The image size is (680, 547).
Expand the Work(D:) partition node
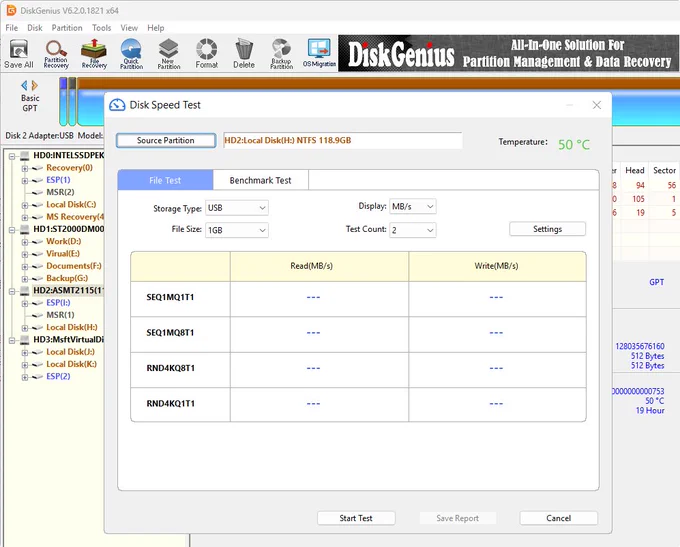point(25,242)
